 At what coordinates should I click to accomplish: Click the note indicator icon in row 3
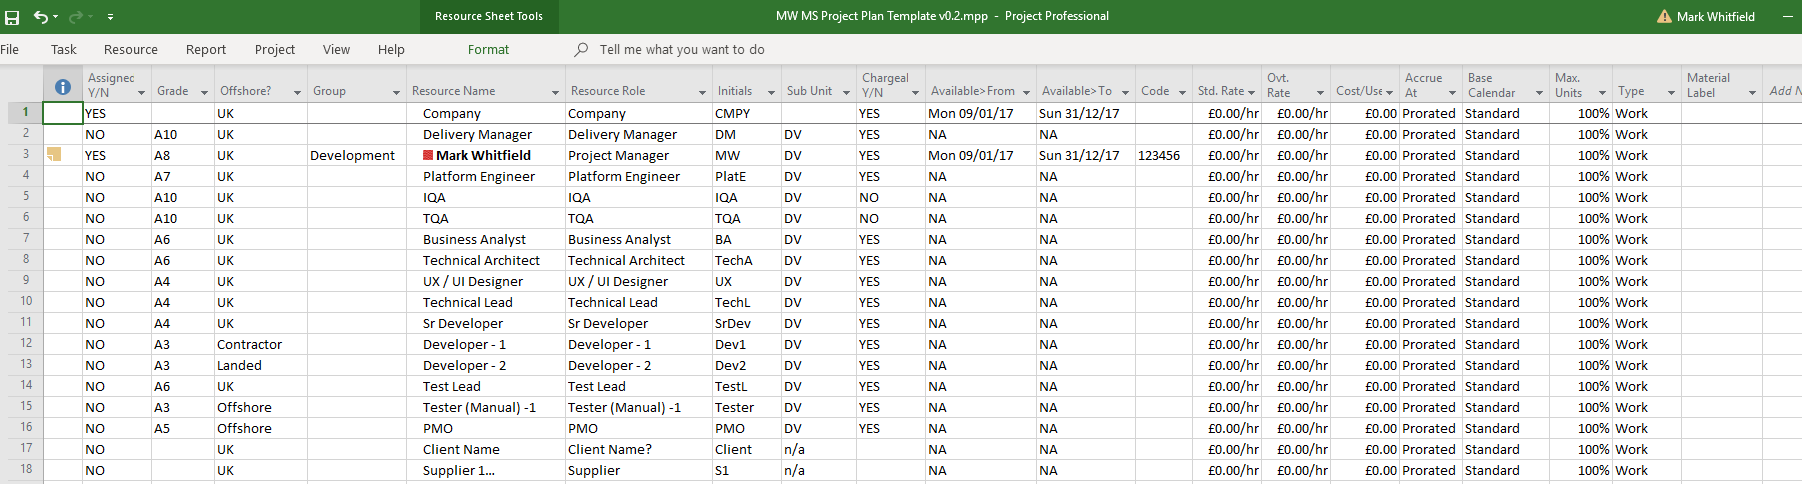(54, 155)
